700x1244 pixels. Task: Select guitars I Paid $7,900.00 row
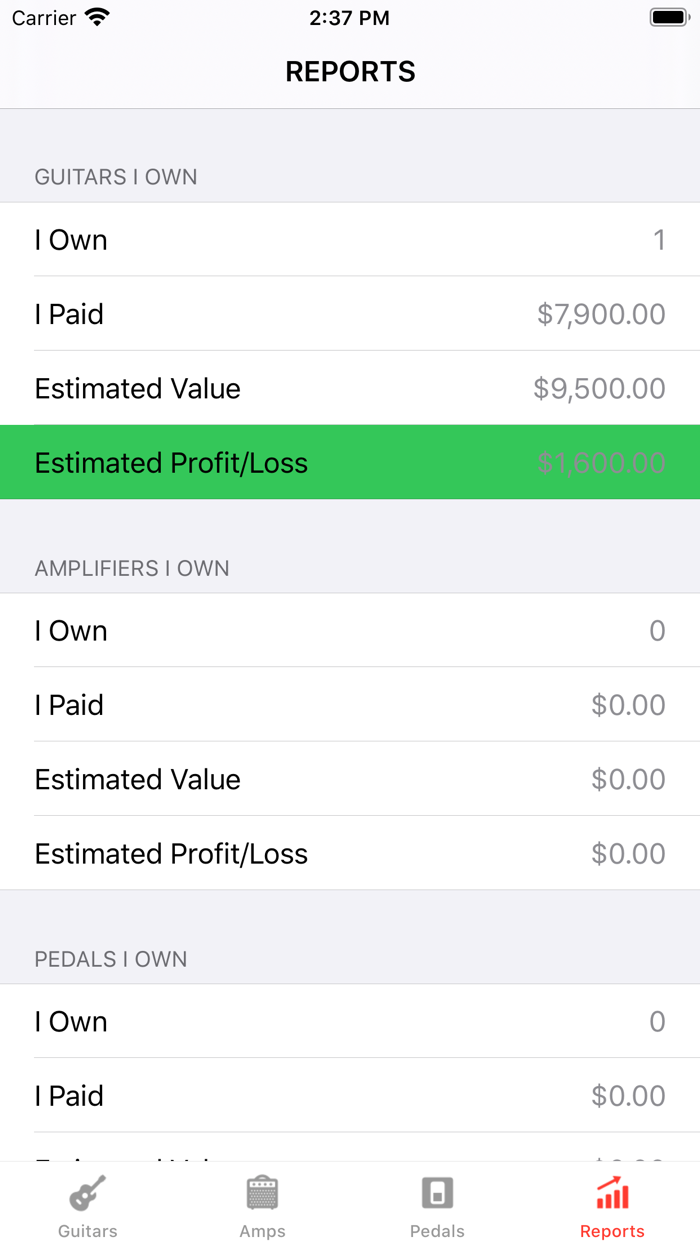pos(350,314)
